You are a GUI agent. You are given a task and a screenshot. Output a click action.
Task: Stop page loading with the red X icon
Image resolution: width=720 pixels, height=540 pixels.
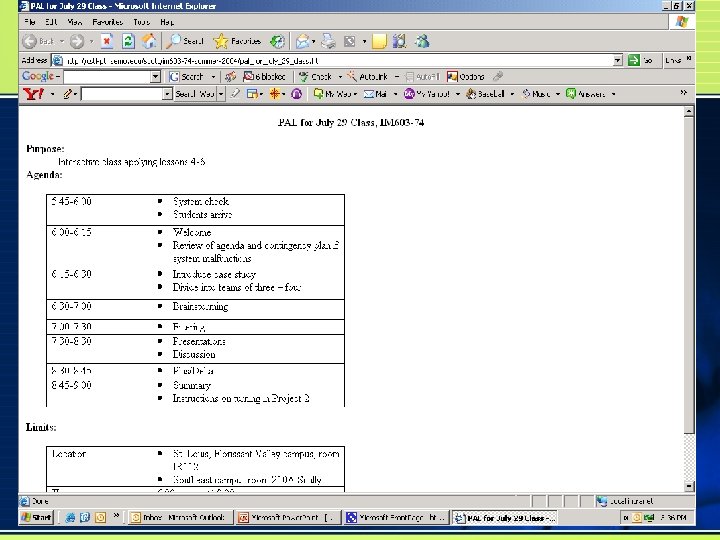(x=107, y=41)
